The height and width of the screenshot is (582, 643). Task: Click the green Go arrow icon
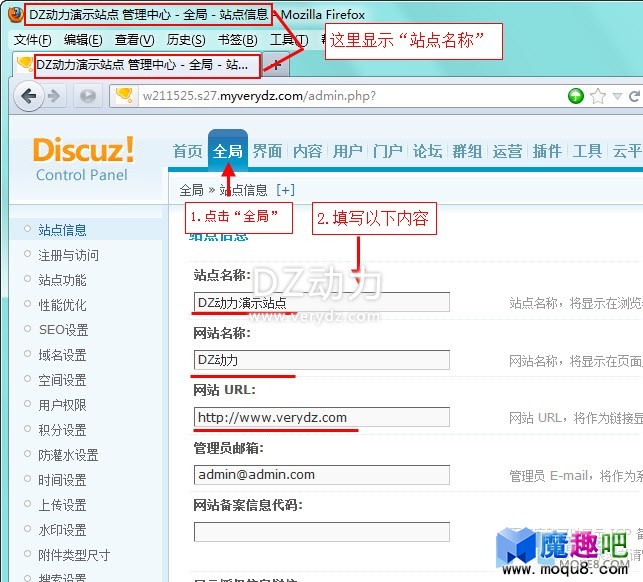click(x=576, y=96)
